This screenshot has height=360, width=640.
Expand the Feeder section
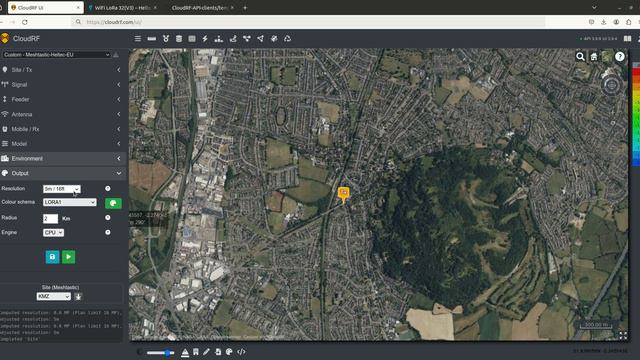point(62,99)
